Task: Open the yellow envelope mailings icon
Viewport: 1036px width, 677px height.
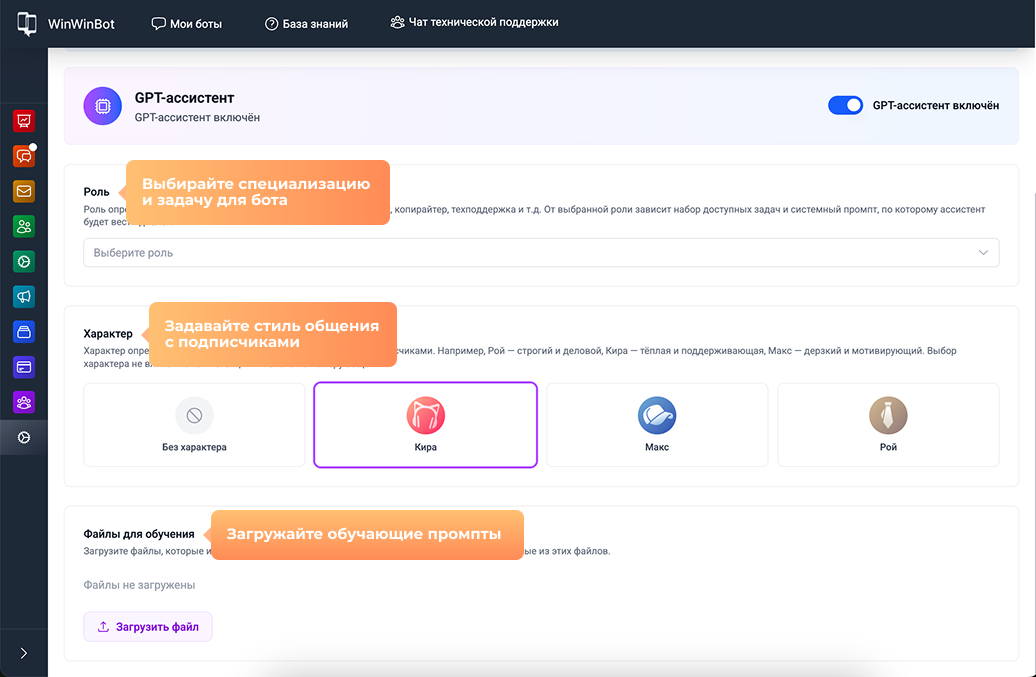Action: [x=24, y=191]
